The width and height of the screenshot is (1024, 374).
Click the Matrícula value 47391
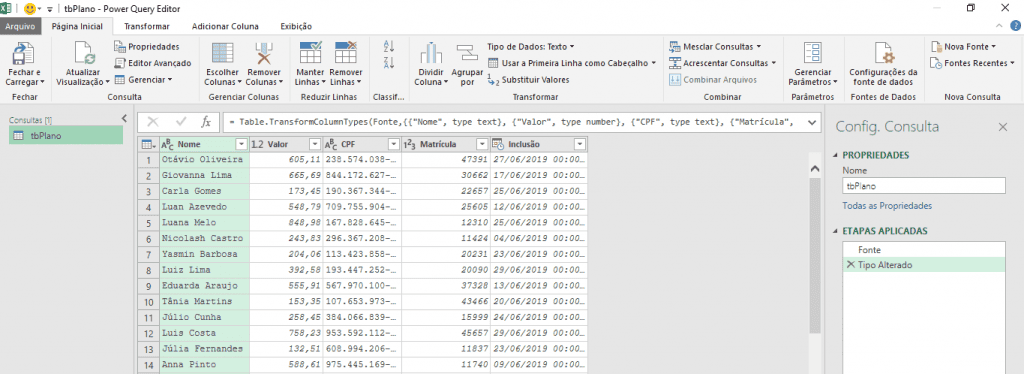[x=445, y=159]
